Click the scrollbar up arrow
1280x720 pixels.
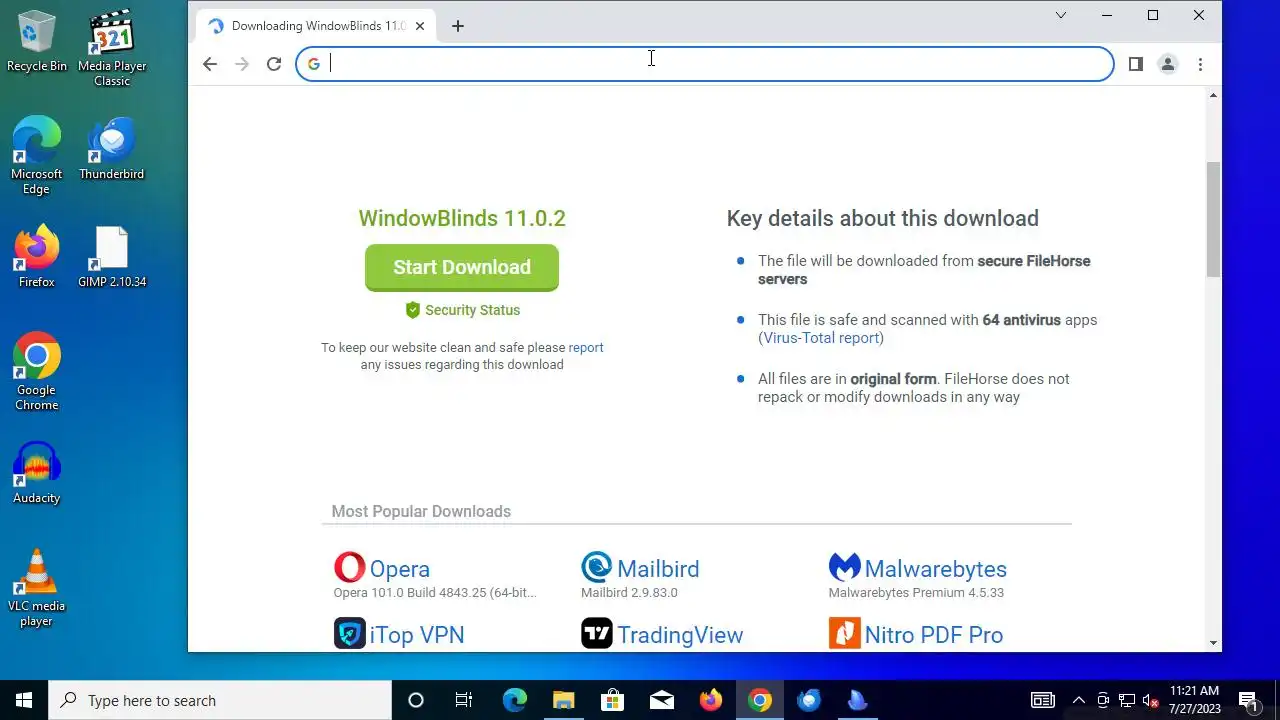click(x=1214, y=95)
